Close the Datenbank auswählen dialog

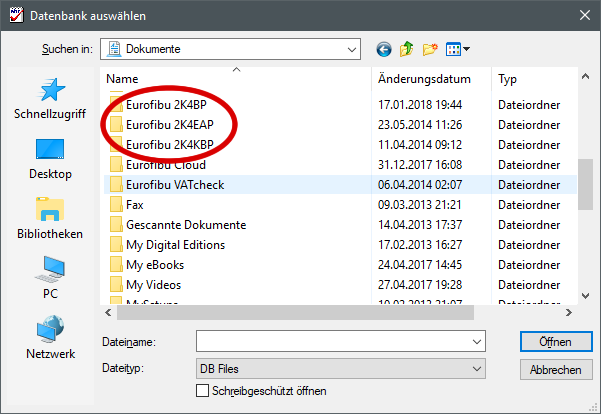tap(585, 15)
